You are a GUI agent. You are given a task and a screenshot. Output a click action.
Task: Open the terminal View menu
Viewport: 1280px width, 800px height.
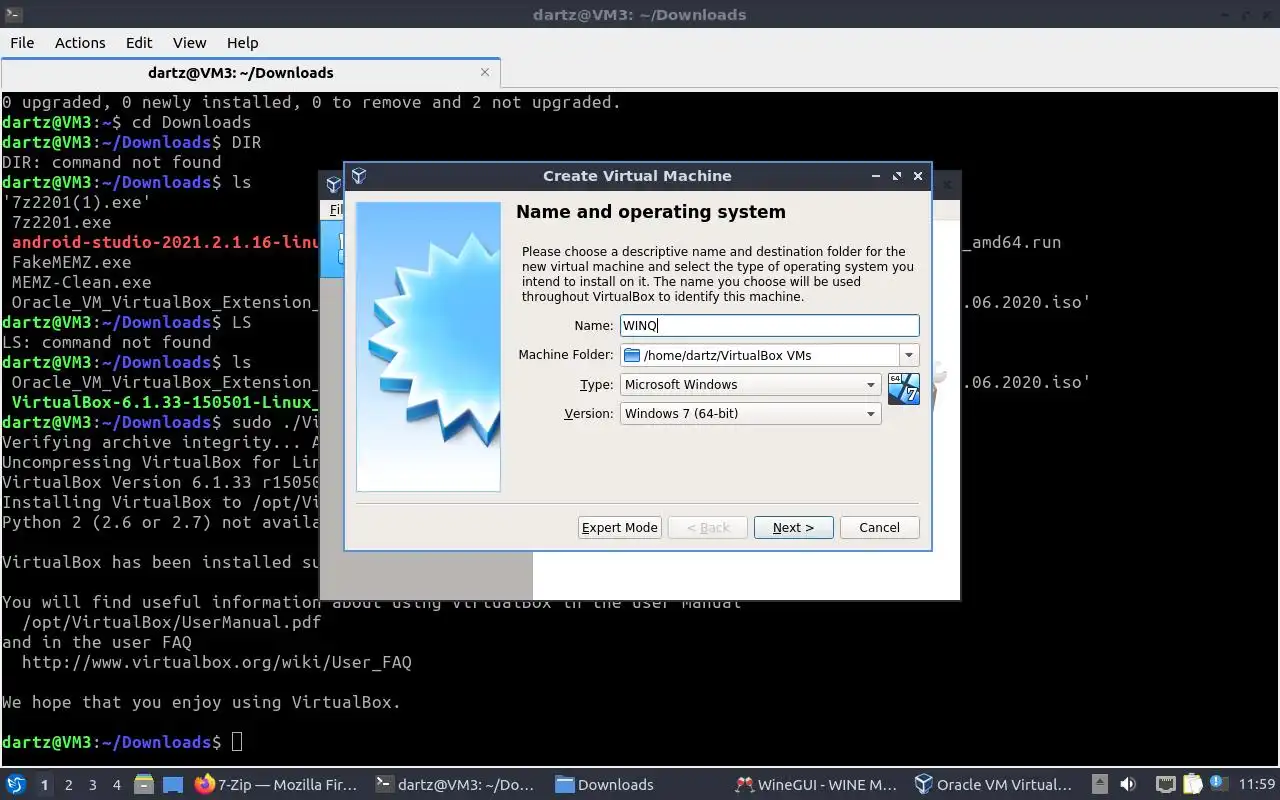(189, 43)
